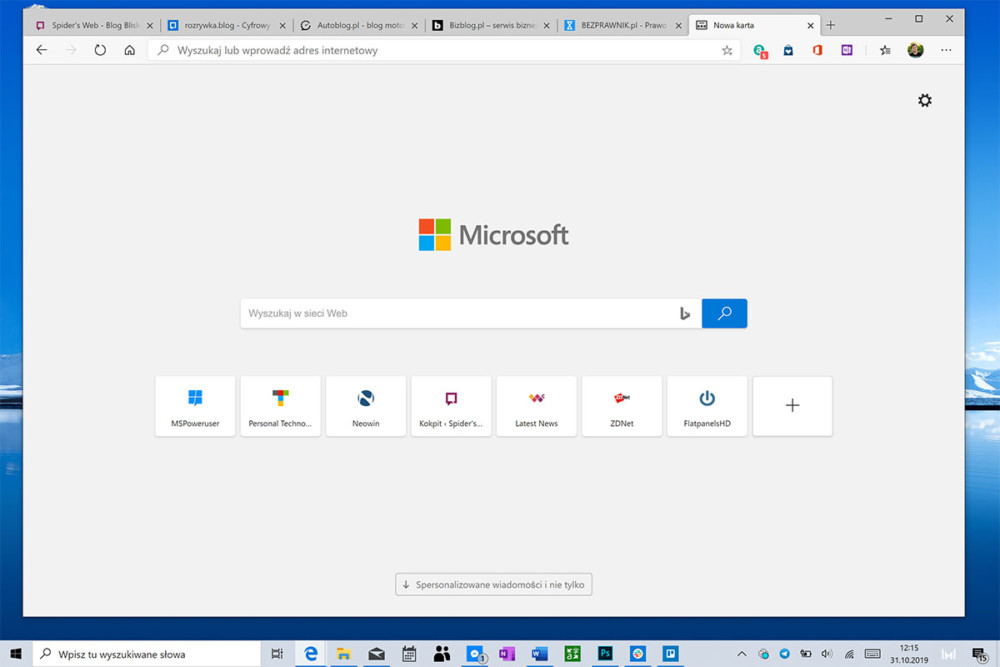Go back with the back arrow
Viewport: 1000px width, 667px height.
click(41, 50)
